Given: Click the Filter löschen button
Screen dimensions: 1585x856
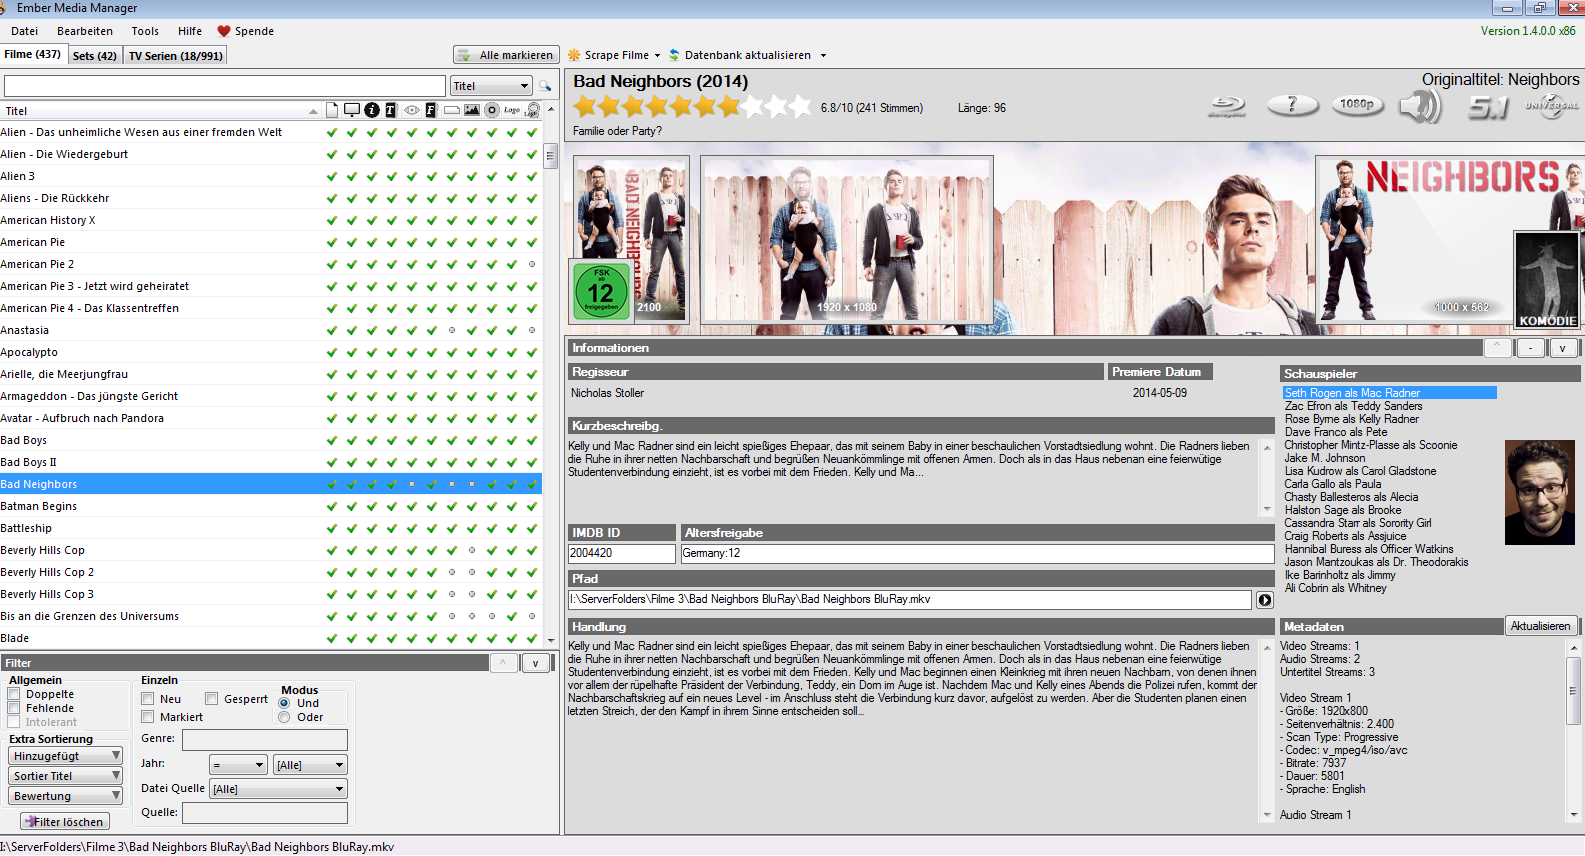Looking at the screenshot, I should click(x=65, y=822).
